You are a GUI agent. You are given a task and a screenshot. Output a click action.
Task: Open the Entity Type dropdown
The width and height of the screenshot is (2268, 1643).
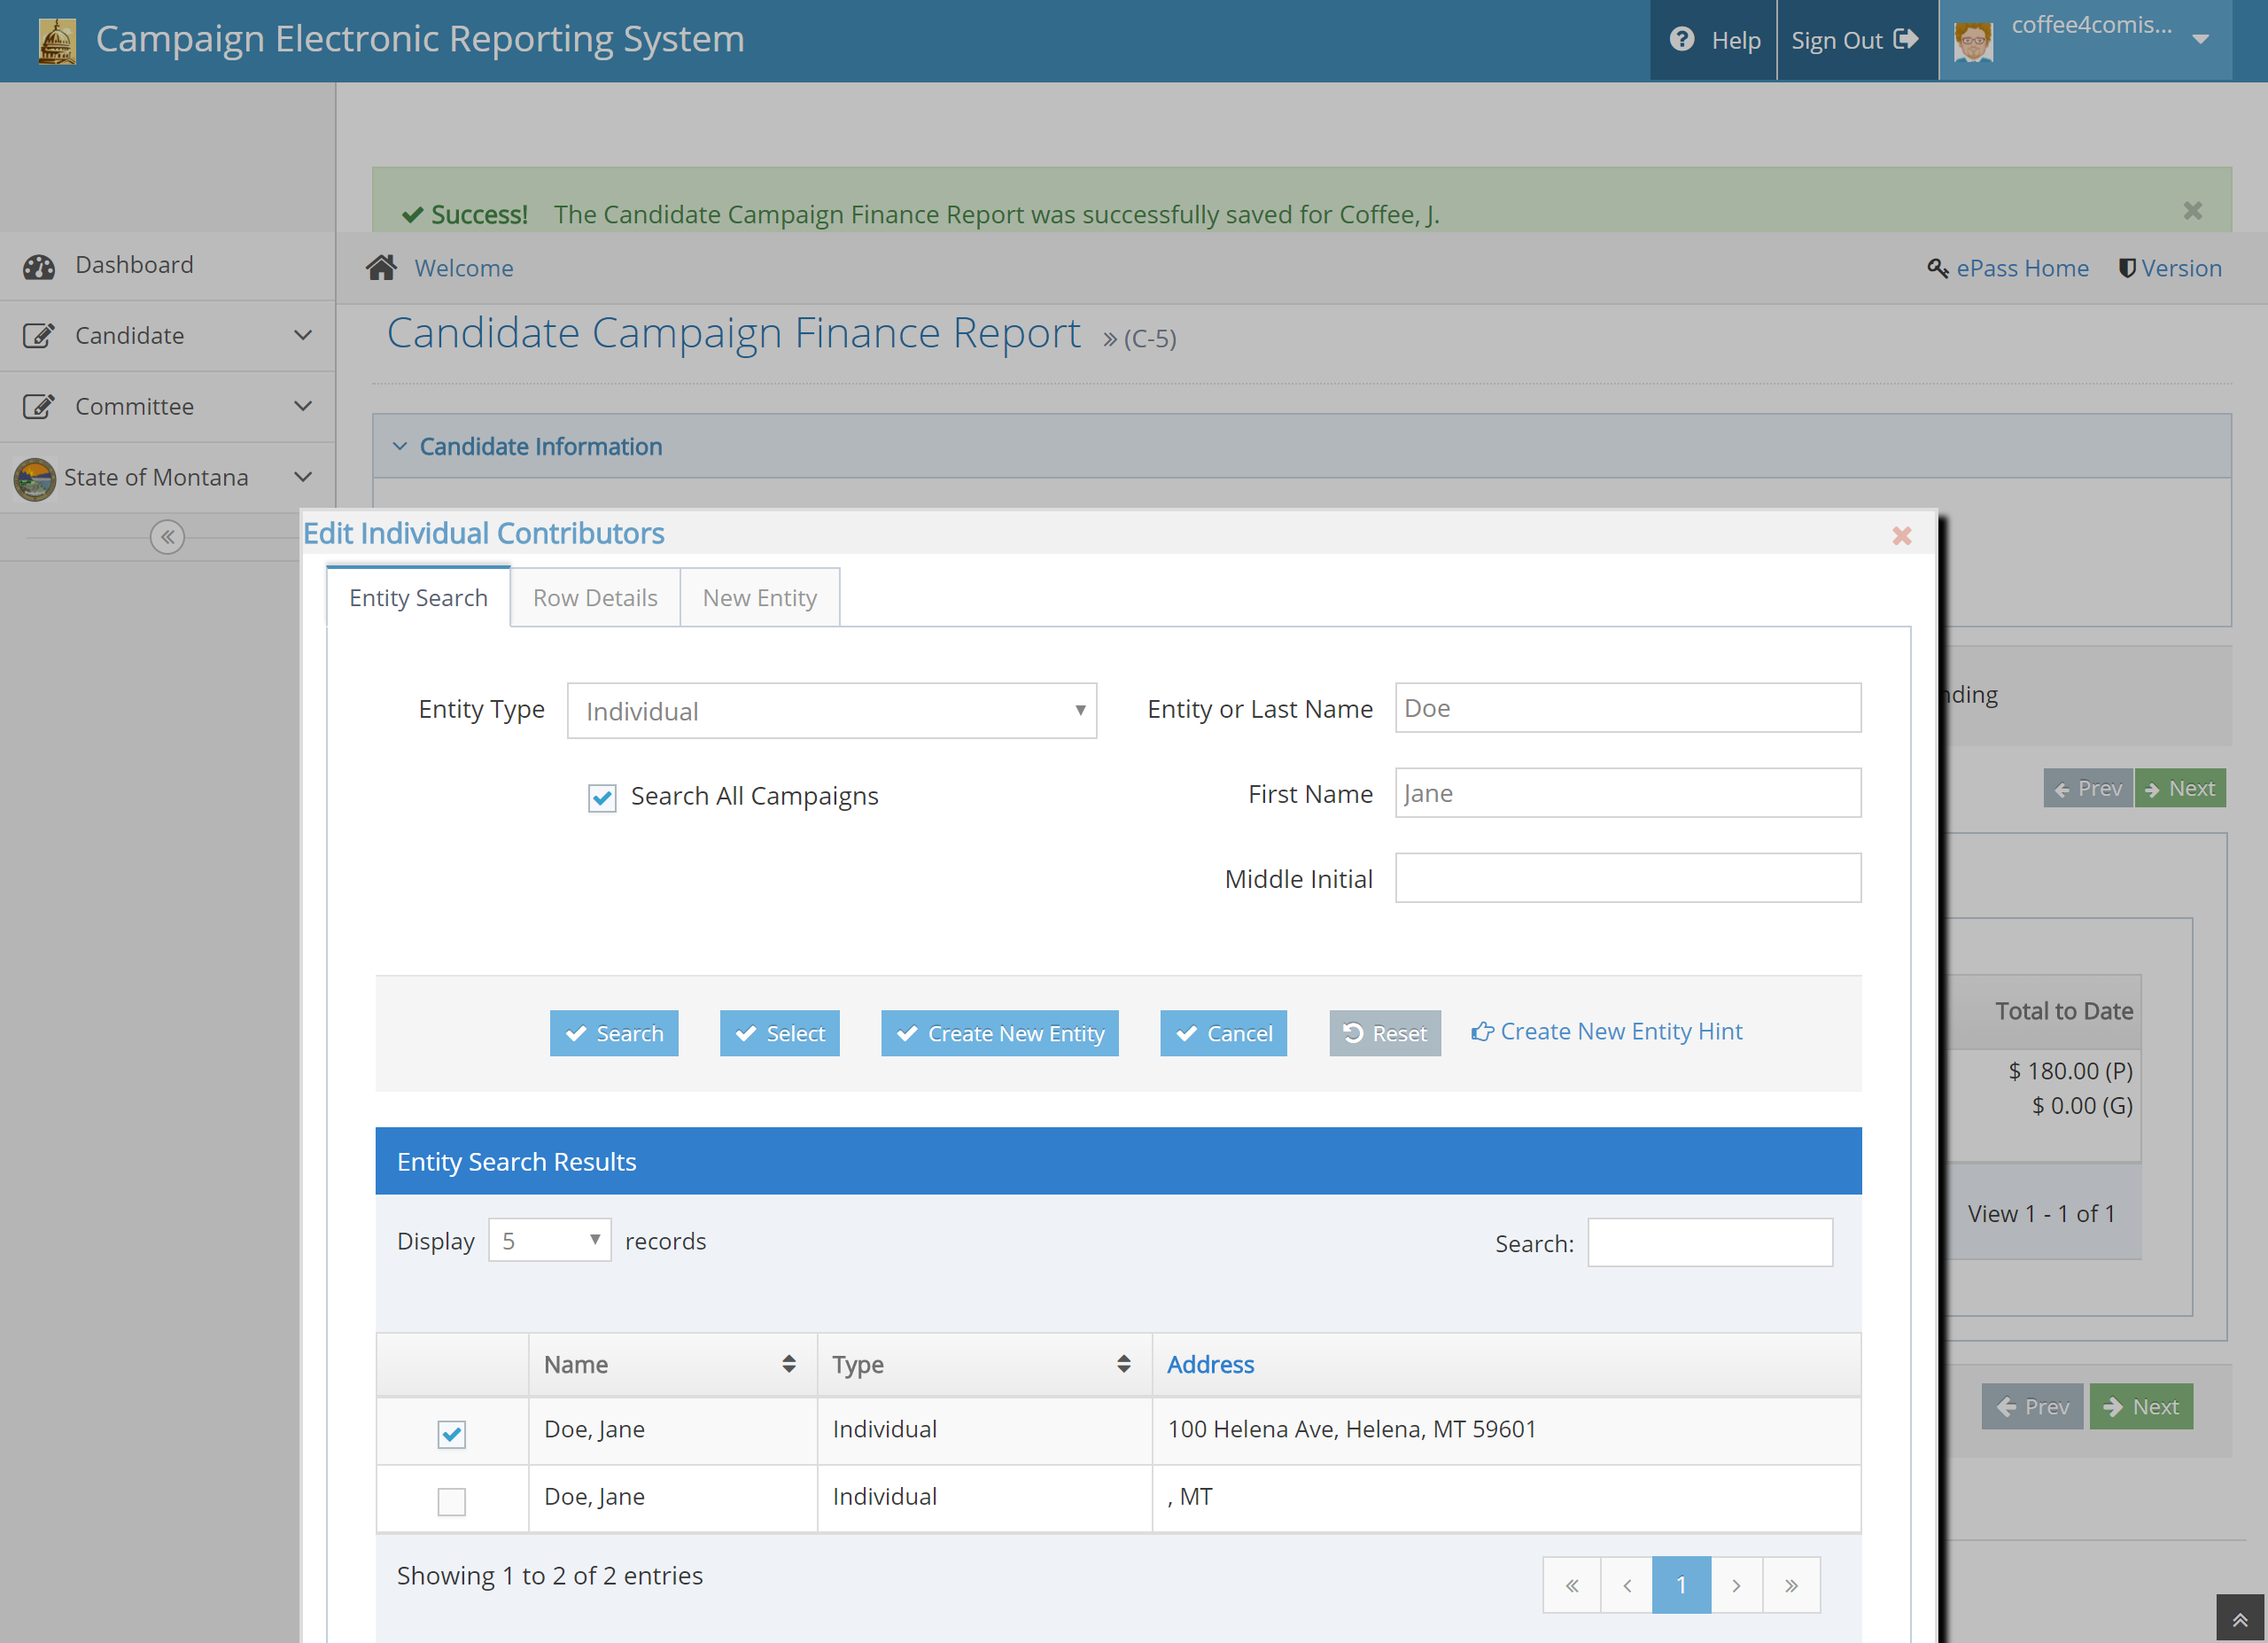point(831,711)
